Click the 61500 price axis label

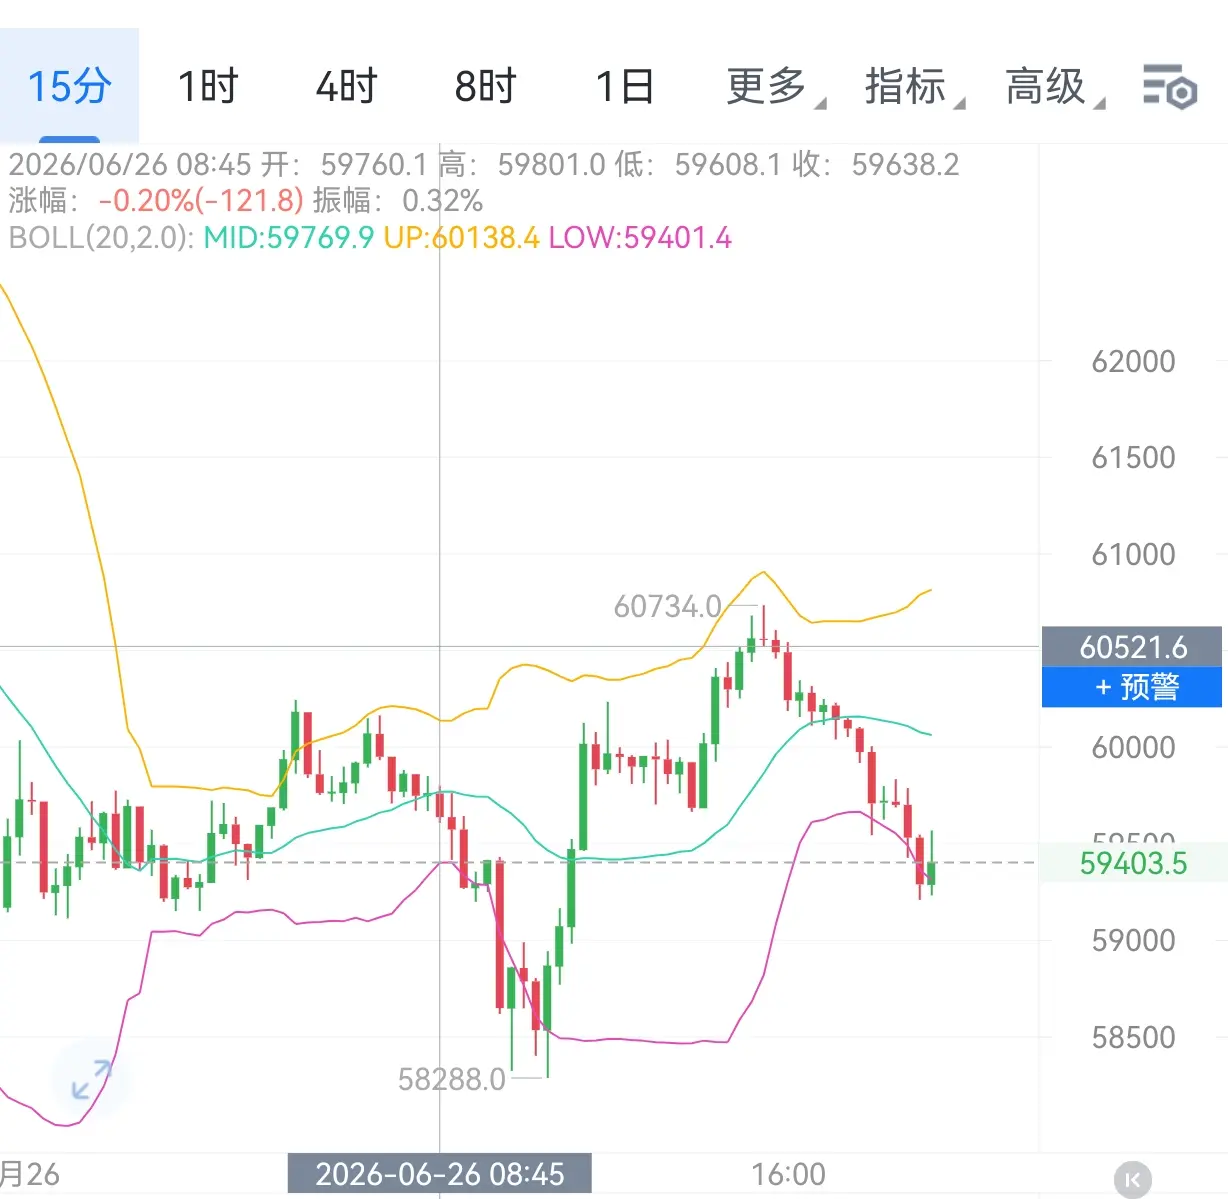pyautogui.click(x=1133, y=457)
